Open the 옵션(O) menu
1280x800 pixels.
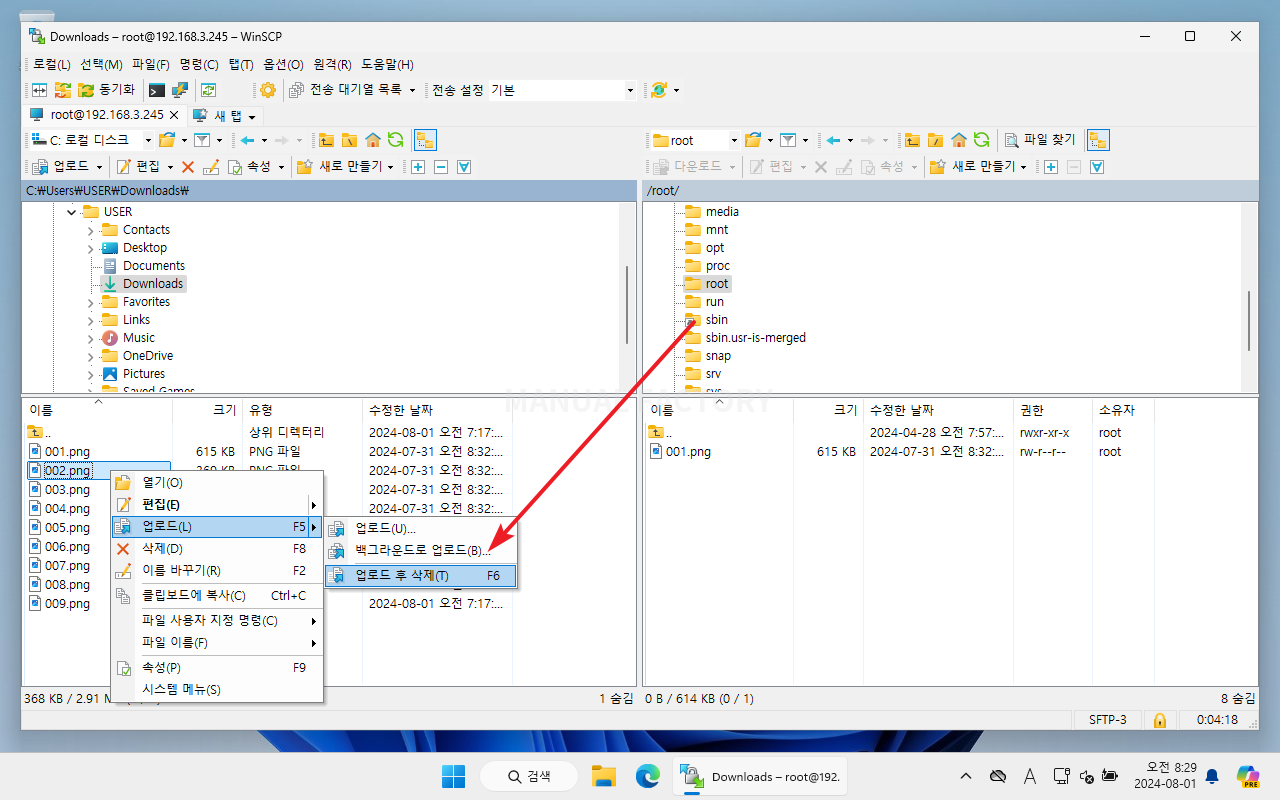point(281,64)
